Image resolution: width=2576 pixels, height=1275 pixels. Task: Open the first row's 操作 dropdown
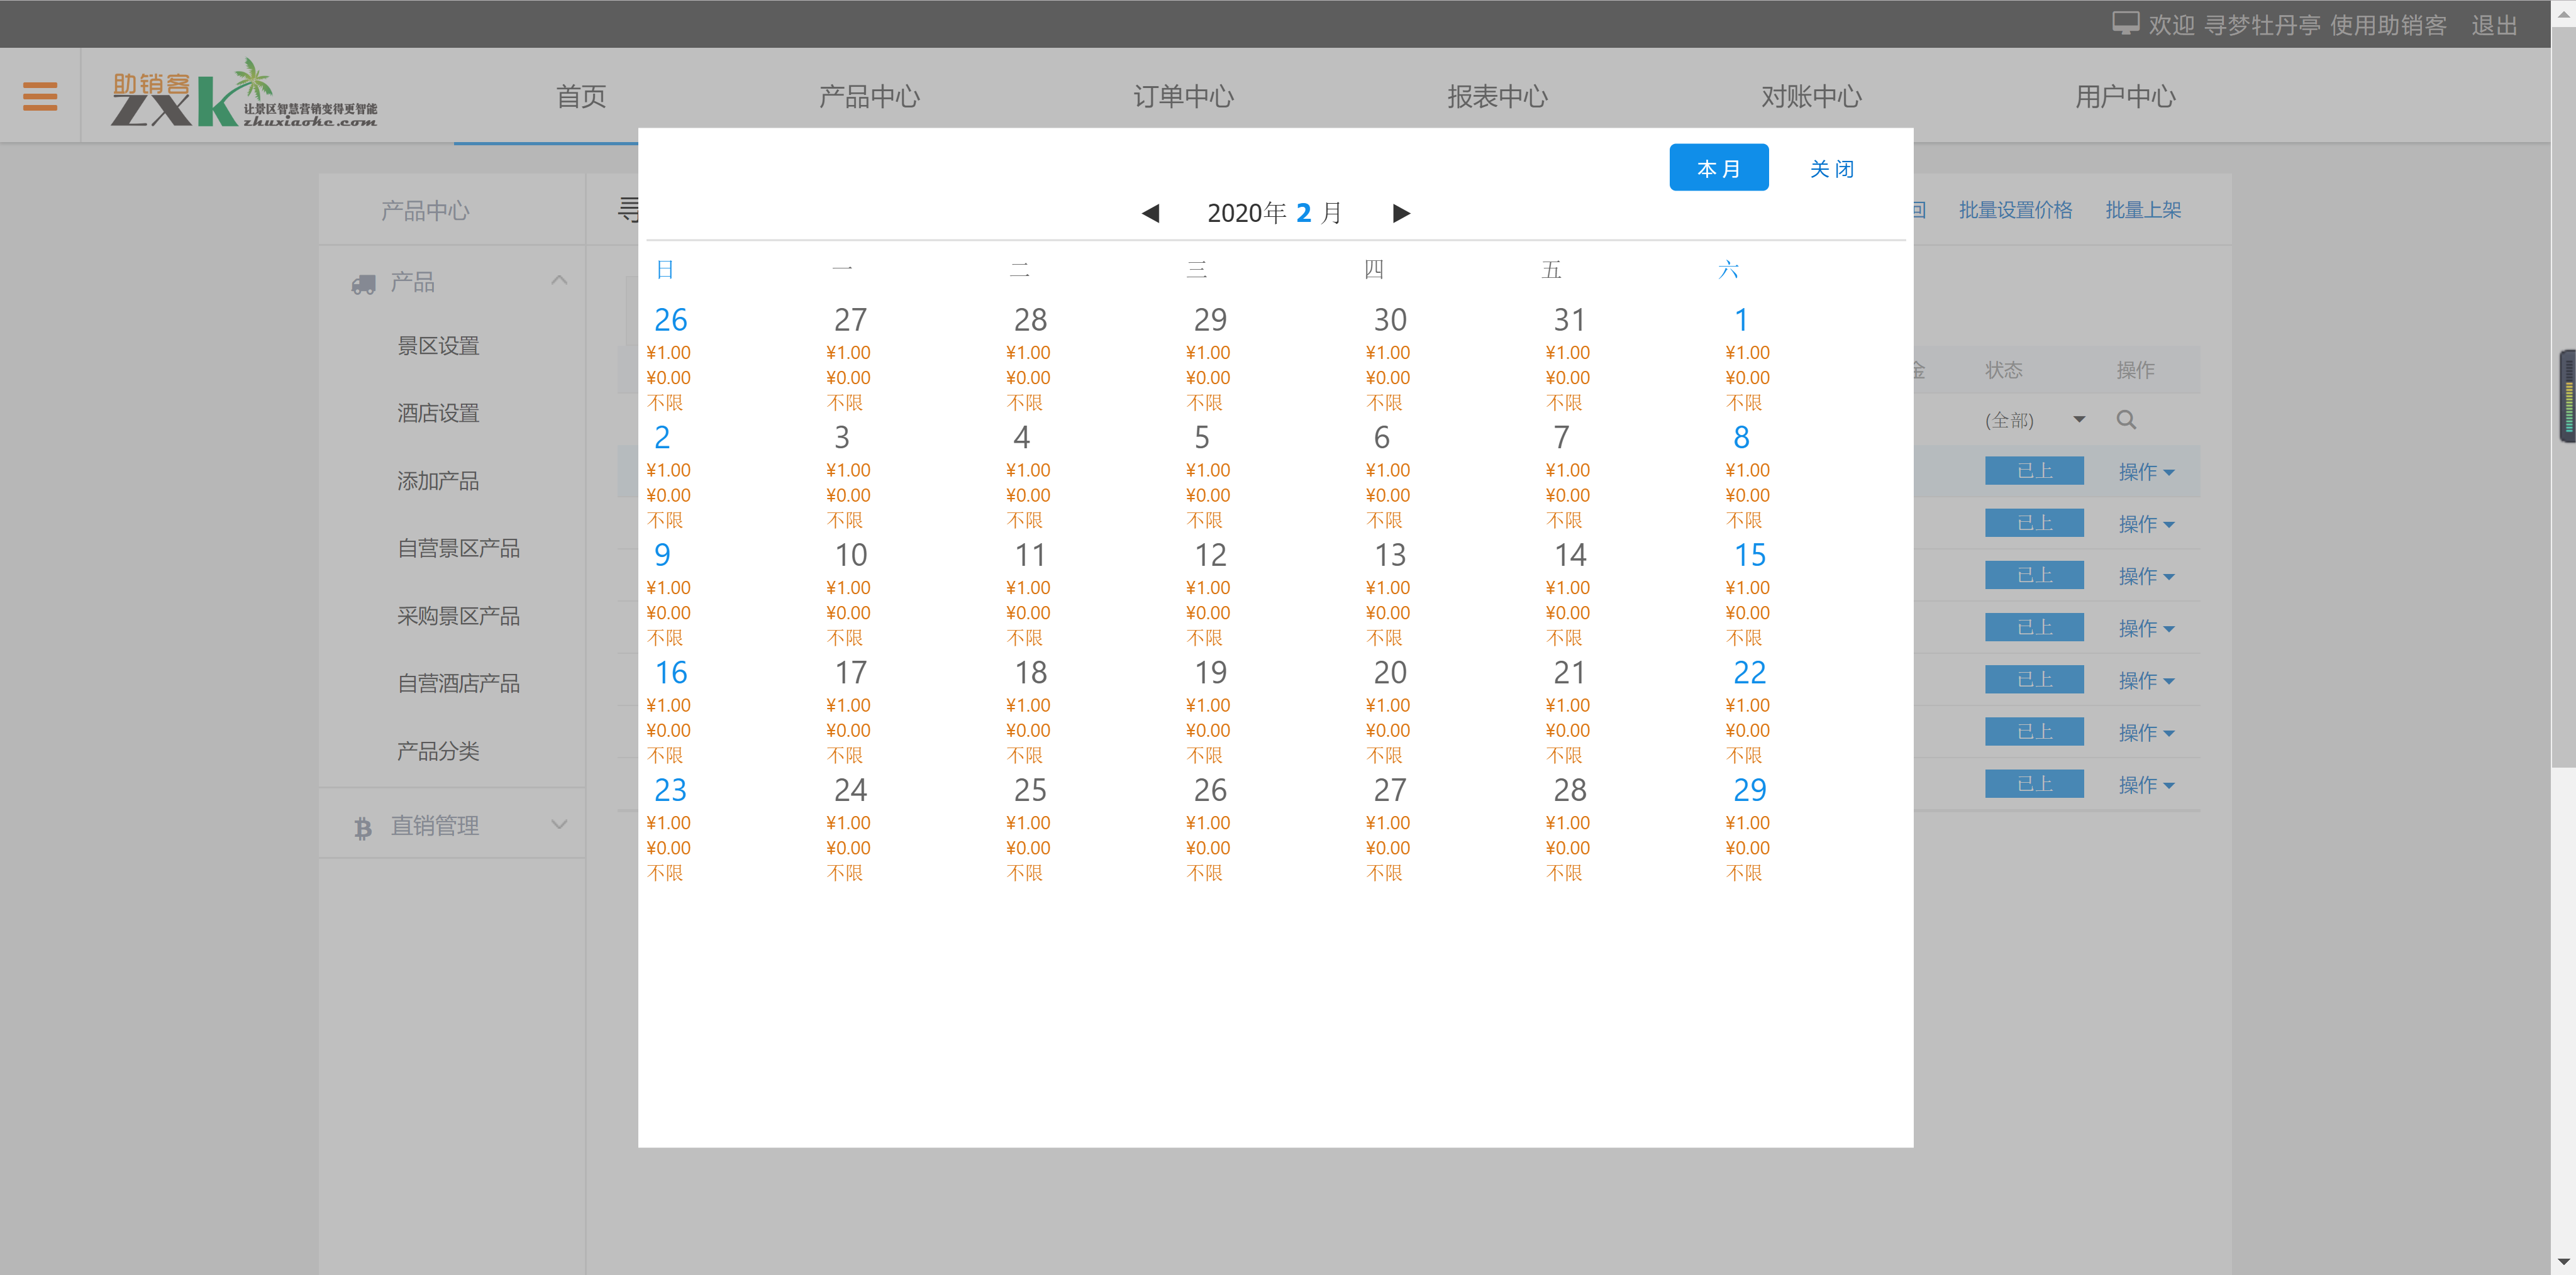point(2146,471)
